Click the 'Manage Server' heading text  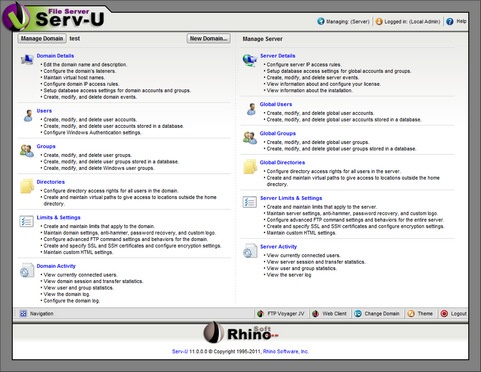point(262,39)
